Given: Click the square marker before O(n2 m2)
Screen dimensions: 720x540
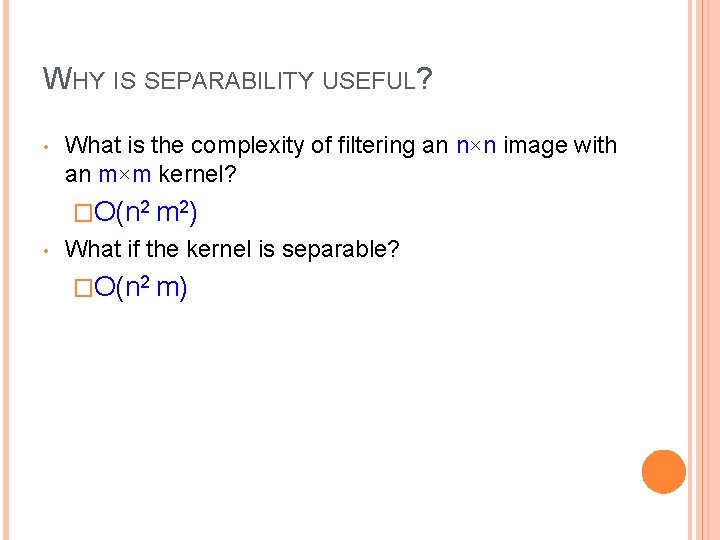Looking at the screenshot, I should click(83, 214).
